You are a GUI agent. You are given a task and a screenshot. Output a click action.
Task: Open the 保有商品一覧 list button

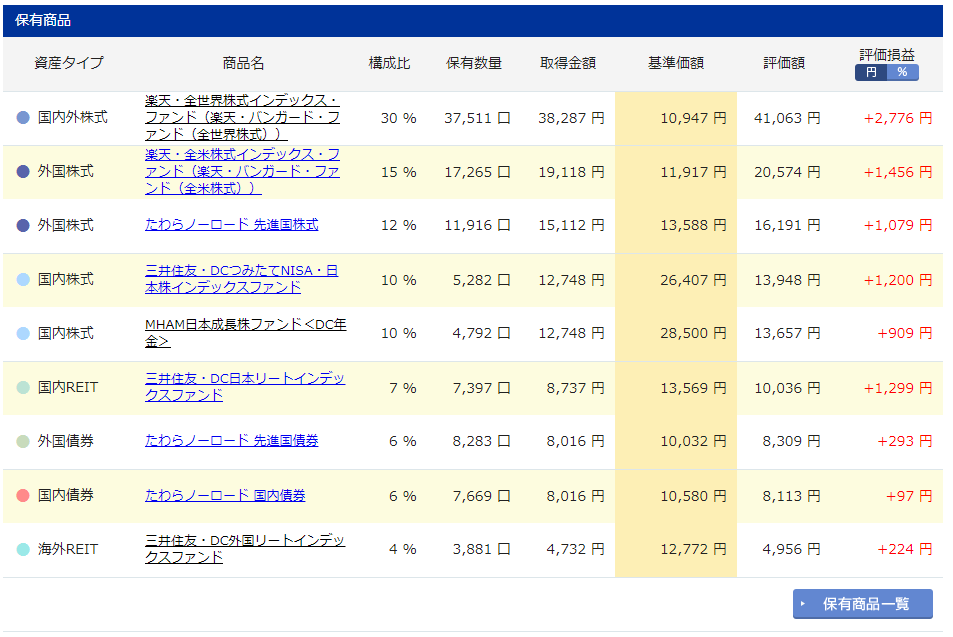tap(862, 604)
